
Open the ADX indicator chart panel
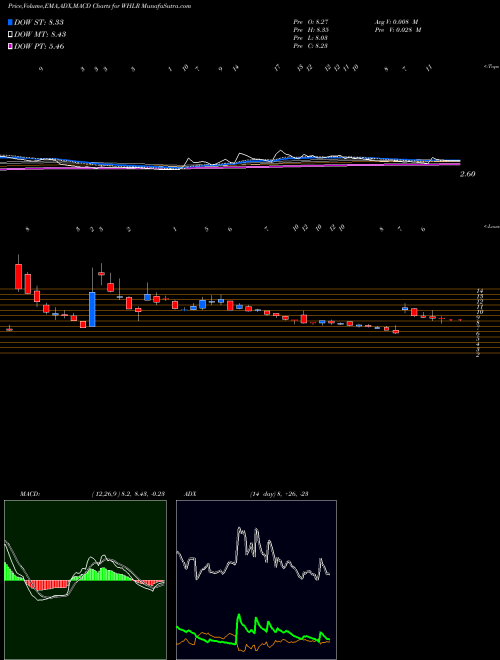[x=256, y=580]
